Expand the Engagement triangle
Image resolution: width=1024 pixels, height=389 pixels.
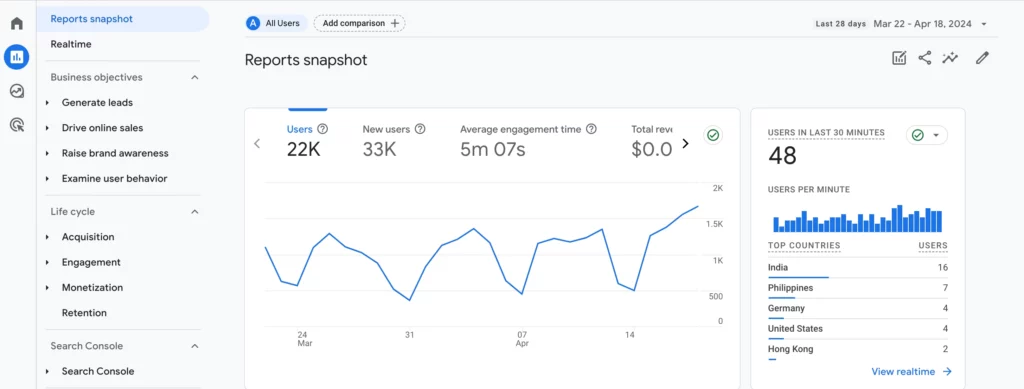click(48, 262)
